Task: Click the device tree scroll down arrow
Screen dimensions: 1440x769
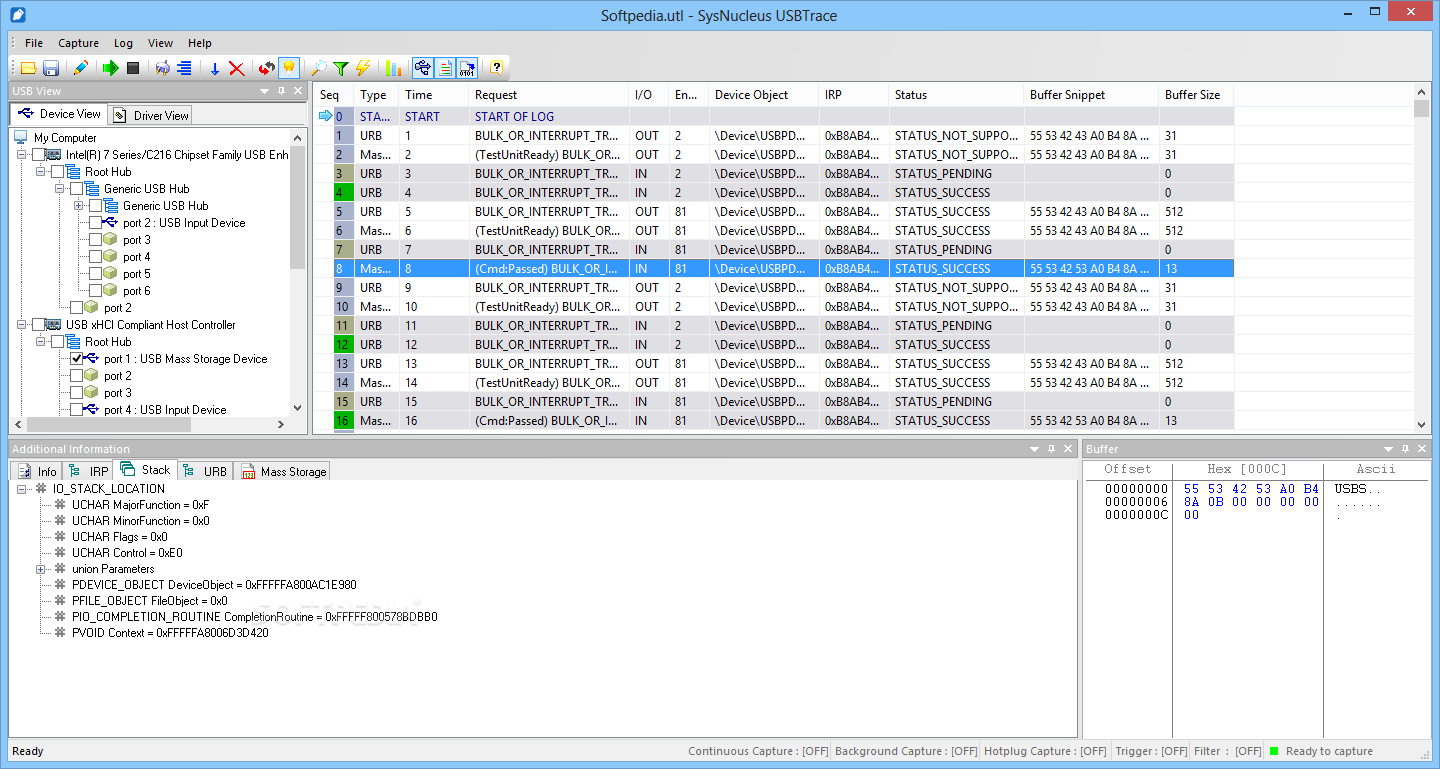Action: pos(297,408)
